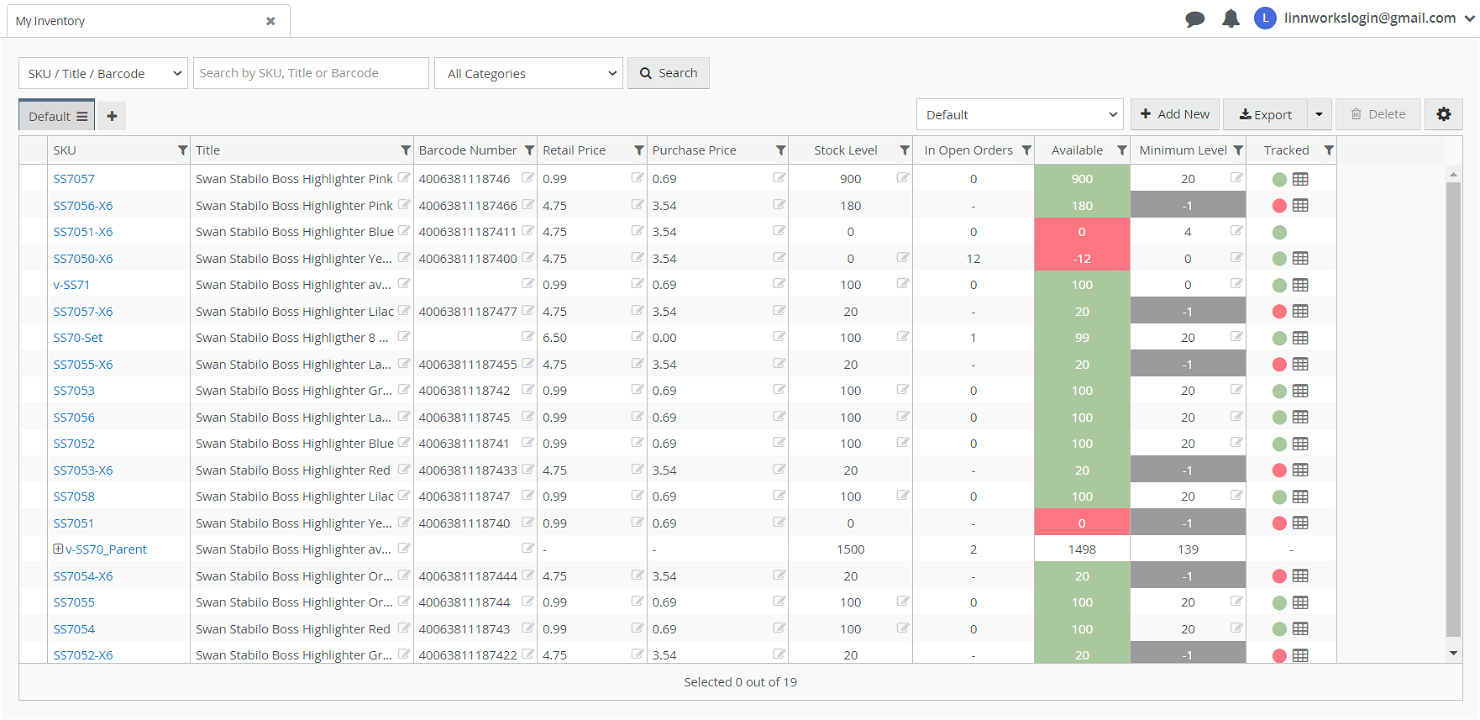Edit stock level of v-SS71
Image resolution: width=1480 pixels, height=720 pixels.
click(x=903, y=284)
